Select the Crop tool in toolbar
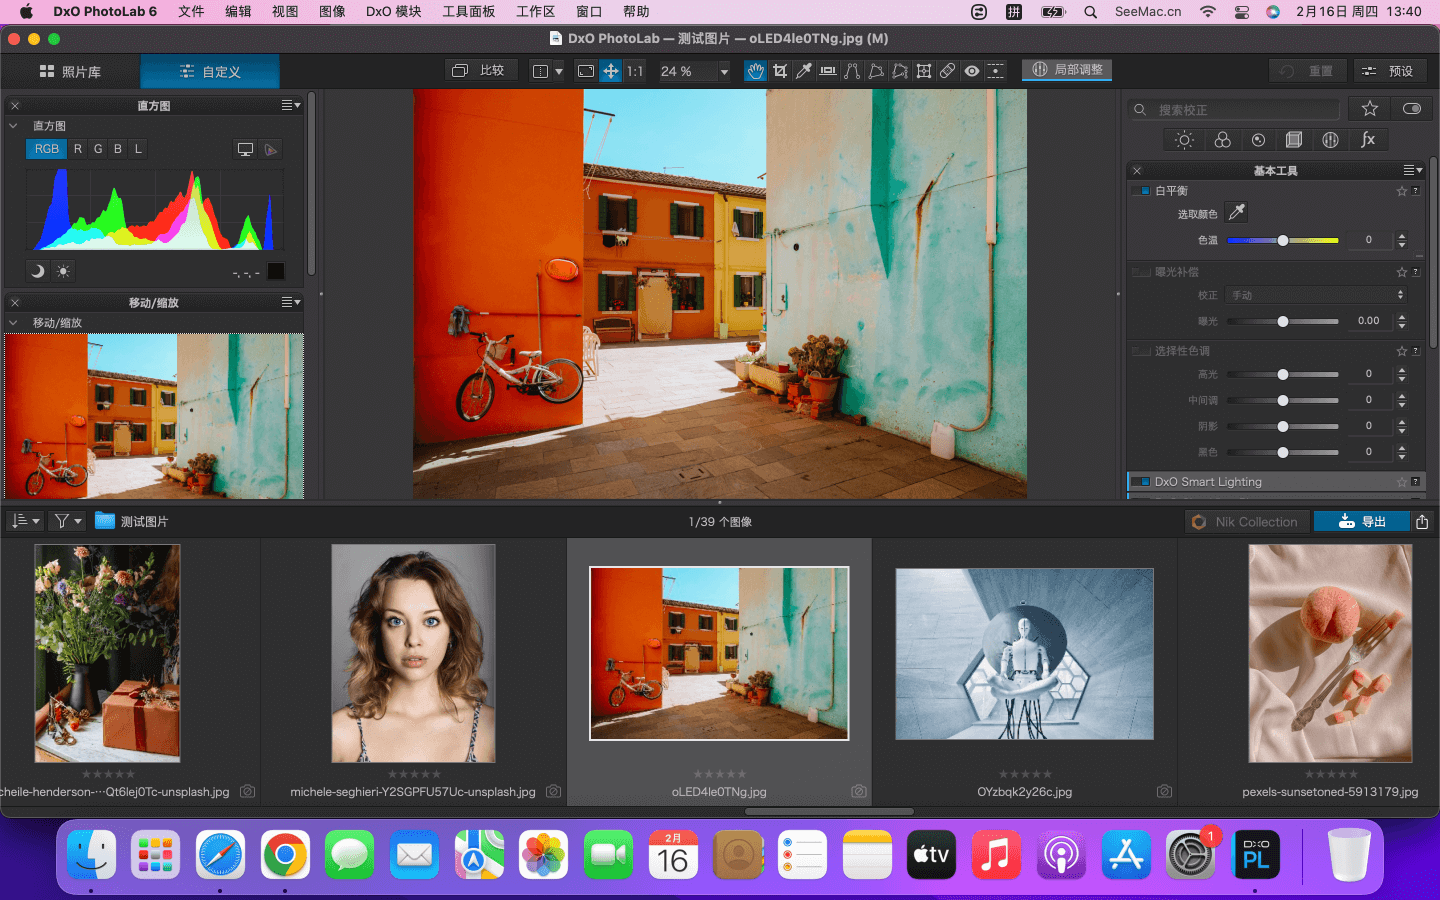The image size is (1440, 900). (779, 71)
